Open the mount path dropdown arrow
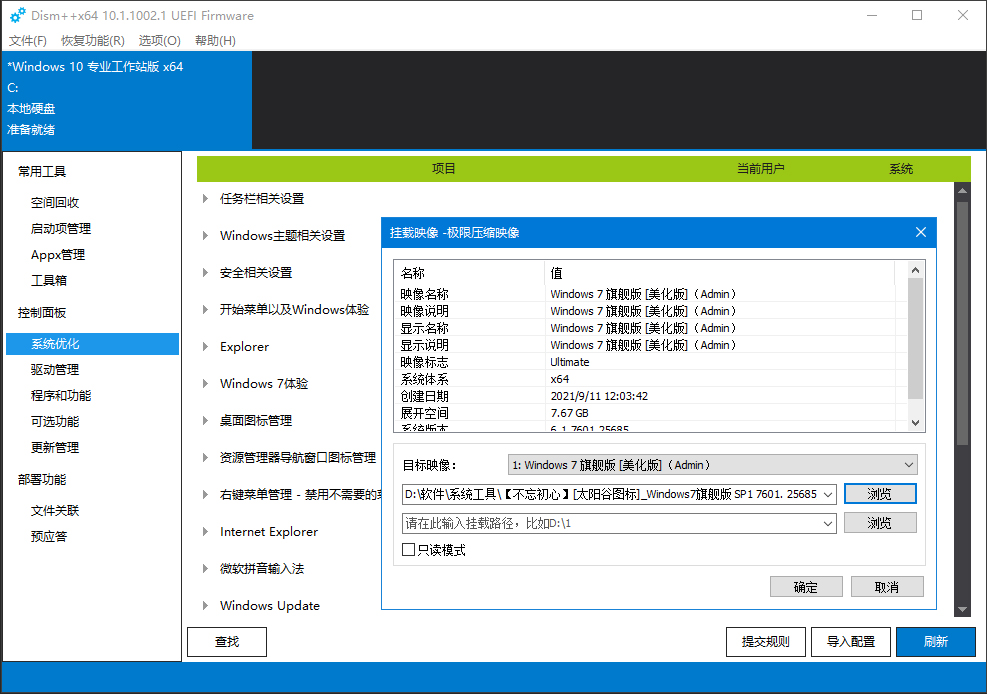 pos(827,522)
